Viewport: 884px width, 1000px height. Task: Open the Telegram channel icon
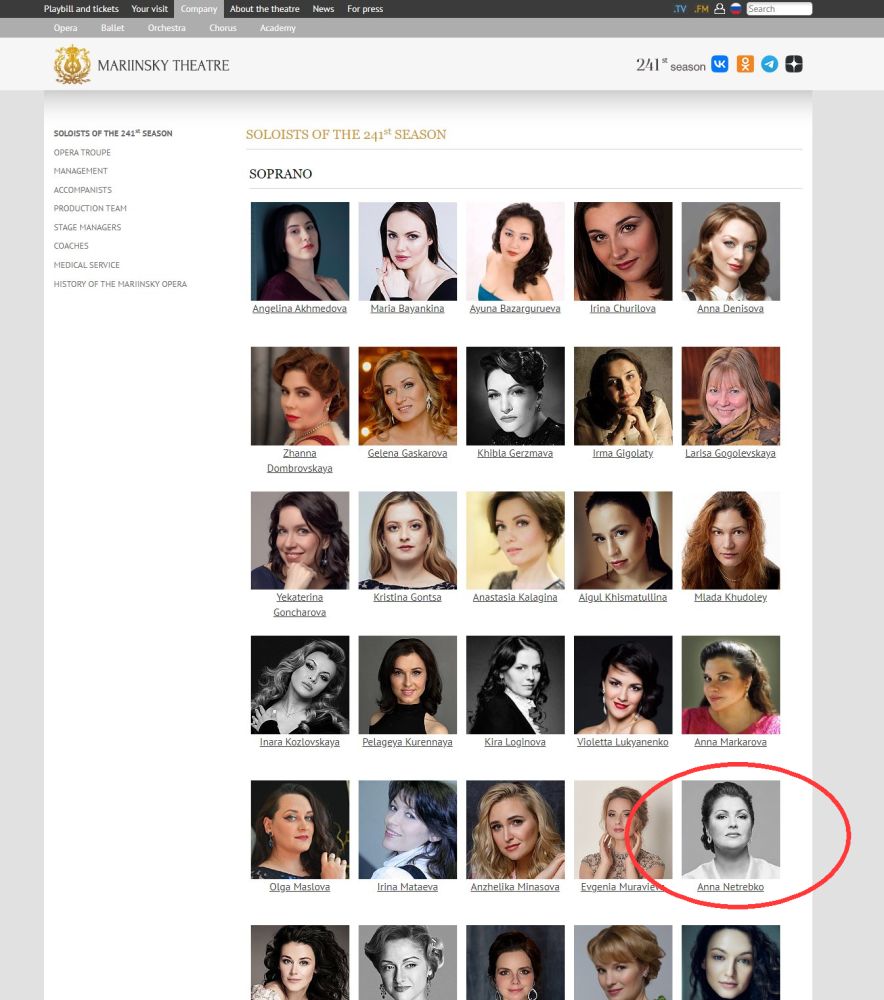tap(770, 64)
